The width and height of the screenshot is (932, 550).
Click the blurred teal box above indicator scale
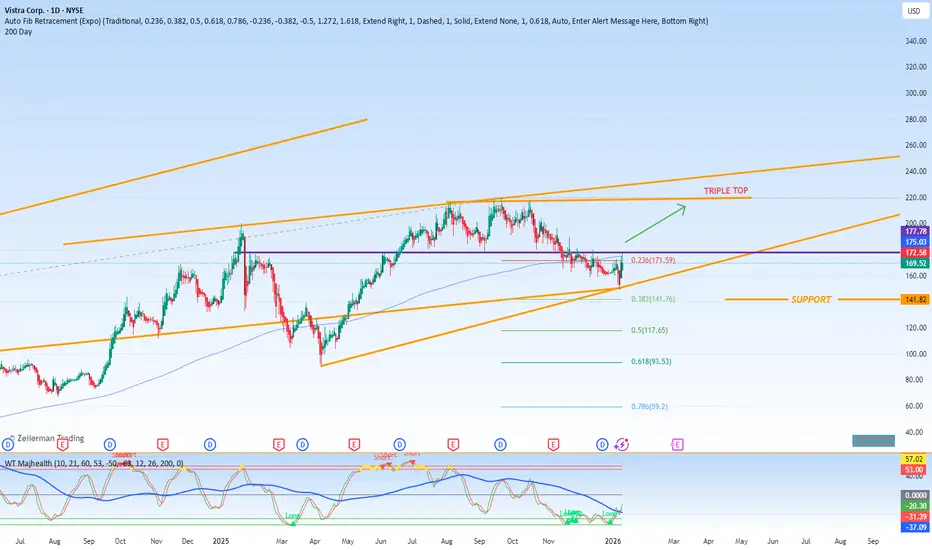[873, 441]
